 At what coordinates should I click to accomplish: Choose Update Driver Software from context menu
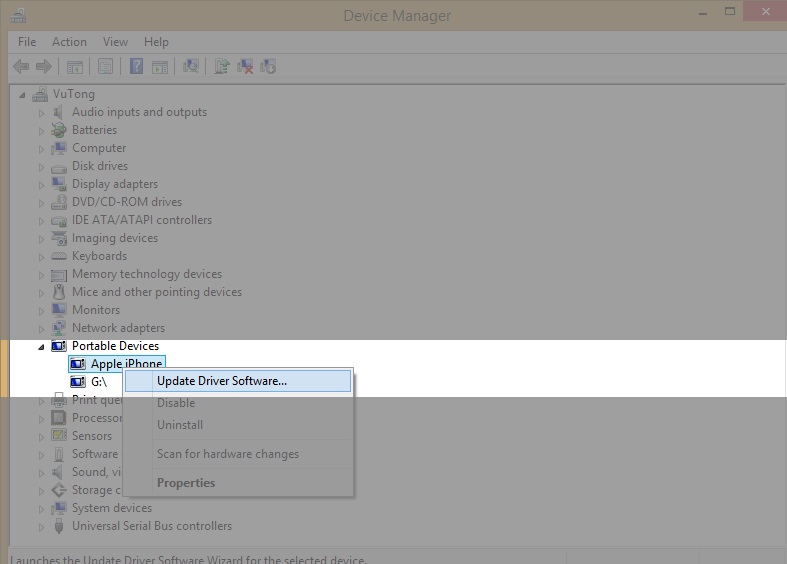221,381
